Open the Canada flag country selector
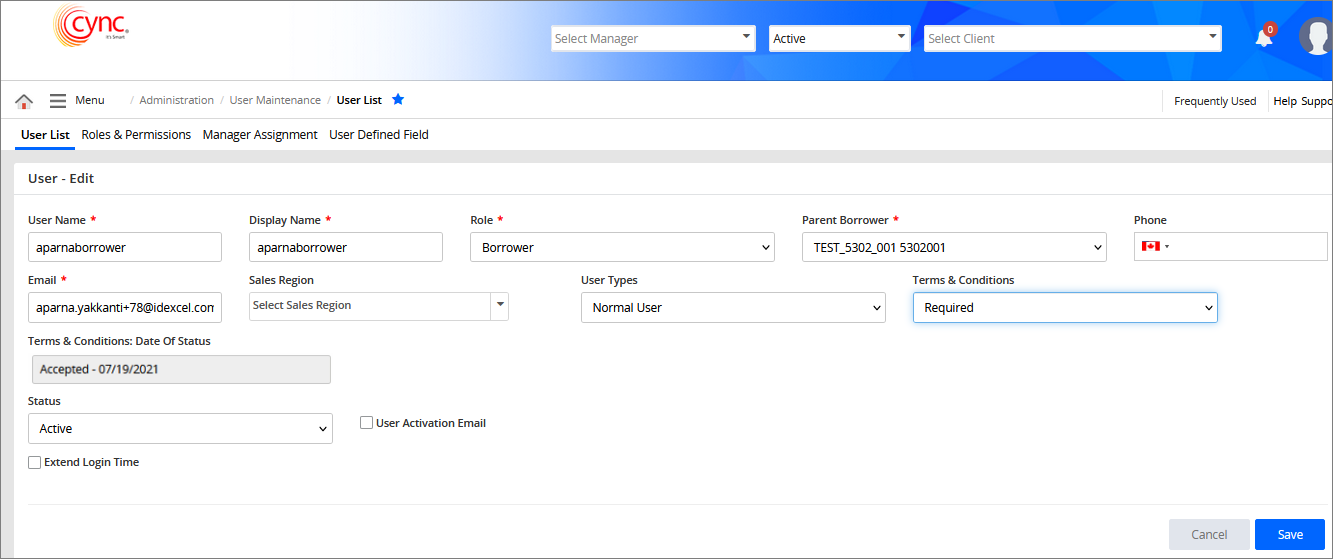The image size is (1333, 559). [1155, 247]
